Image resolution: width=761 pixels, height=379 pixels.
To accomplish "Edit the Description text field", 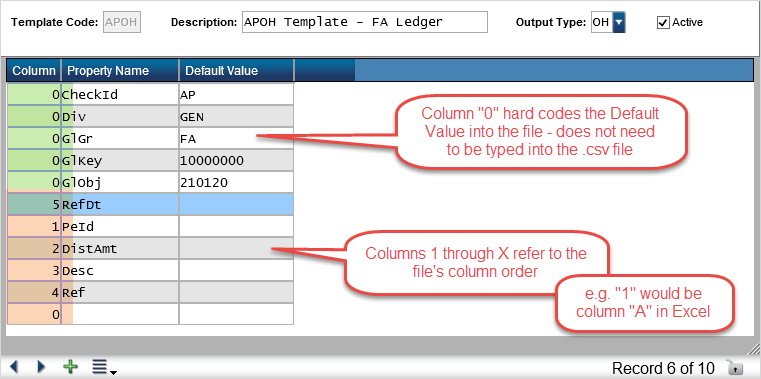I will point(364,22).
